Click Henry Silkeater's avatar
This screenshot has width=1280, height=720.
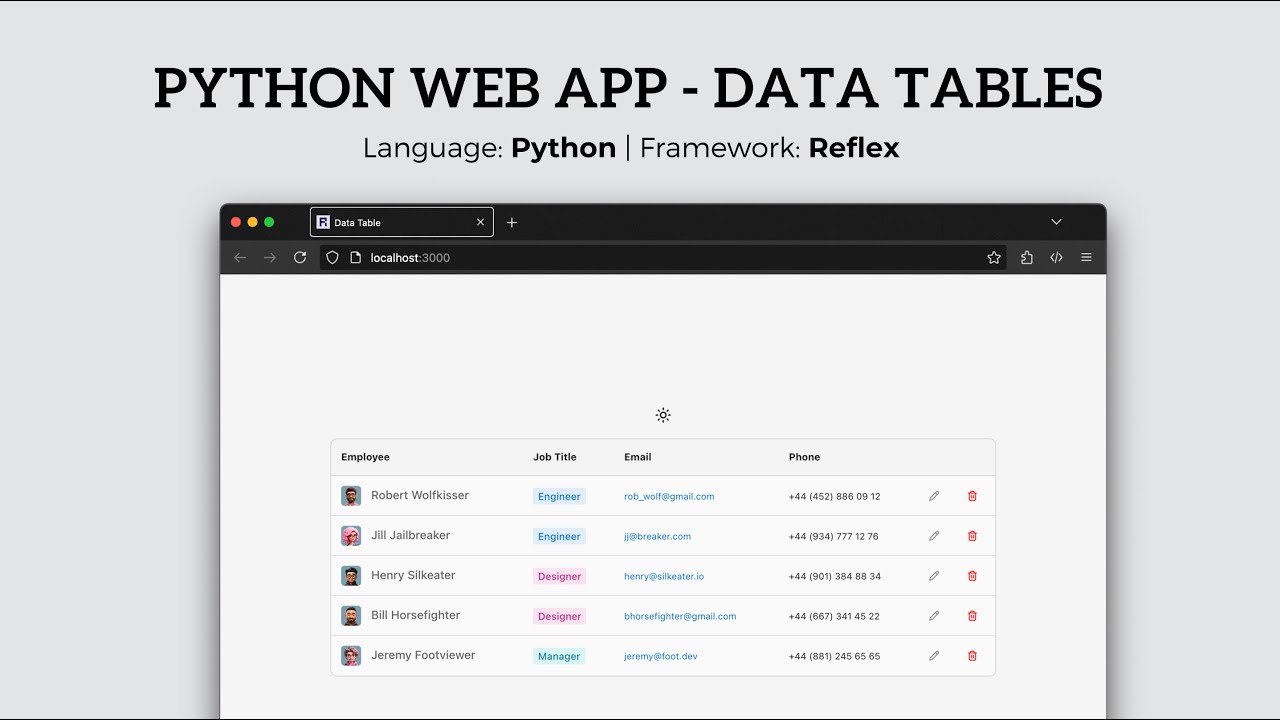point(351,576)
